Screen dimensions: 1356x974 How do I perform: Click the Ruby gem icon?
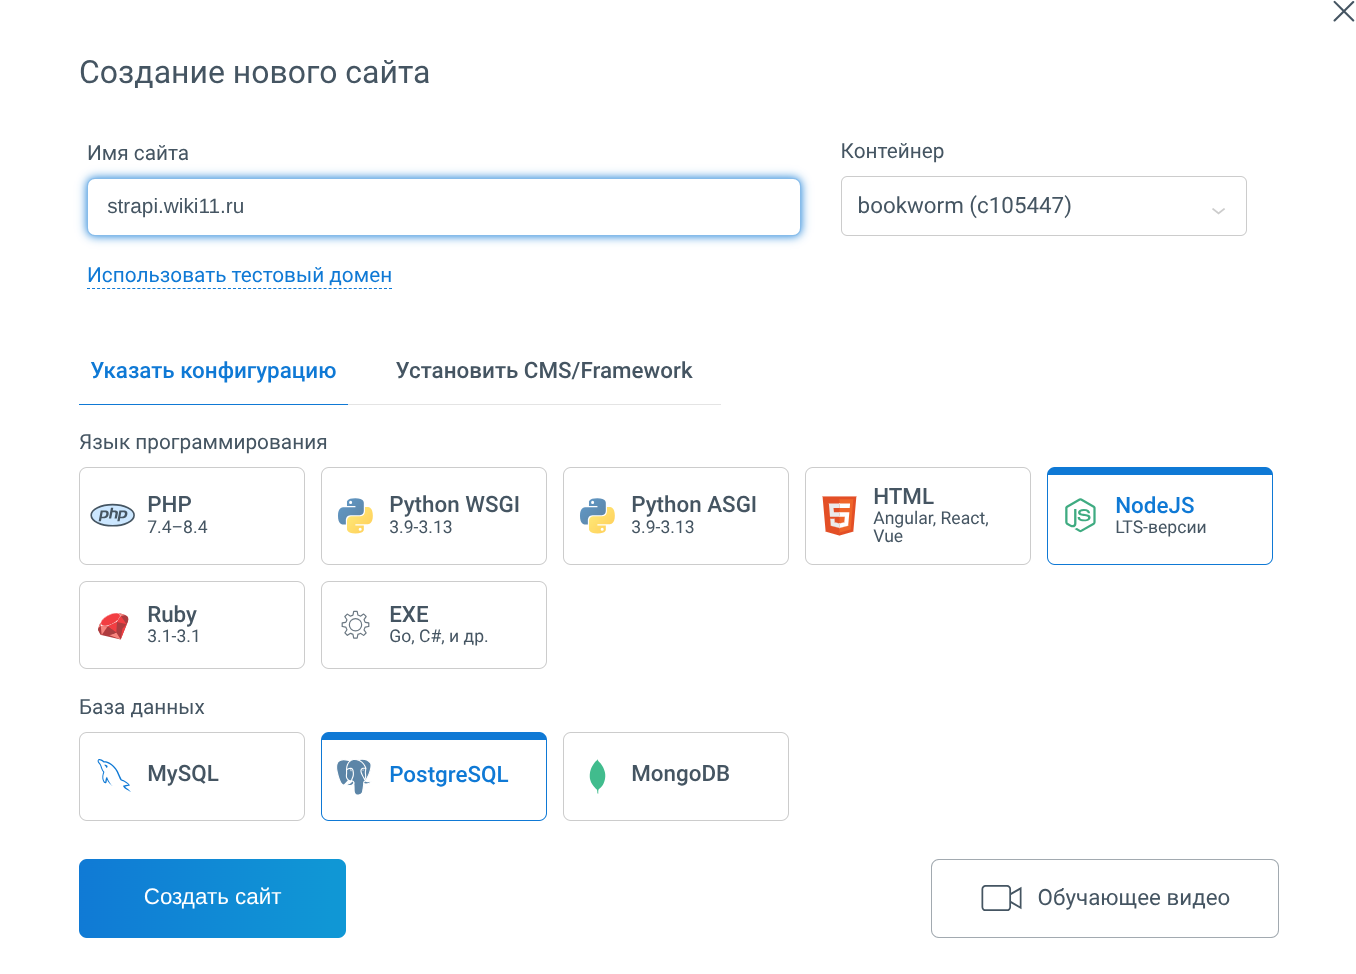(113, 626)
